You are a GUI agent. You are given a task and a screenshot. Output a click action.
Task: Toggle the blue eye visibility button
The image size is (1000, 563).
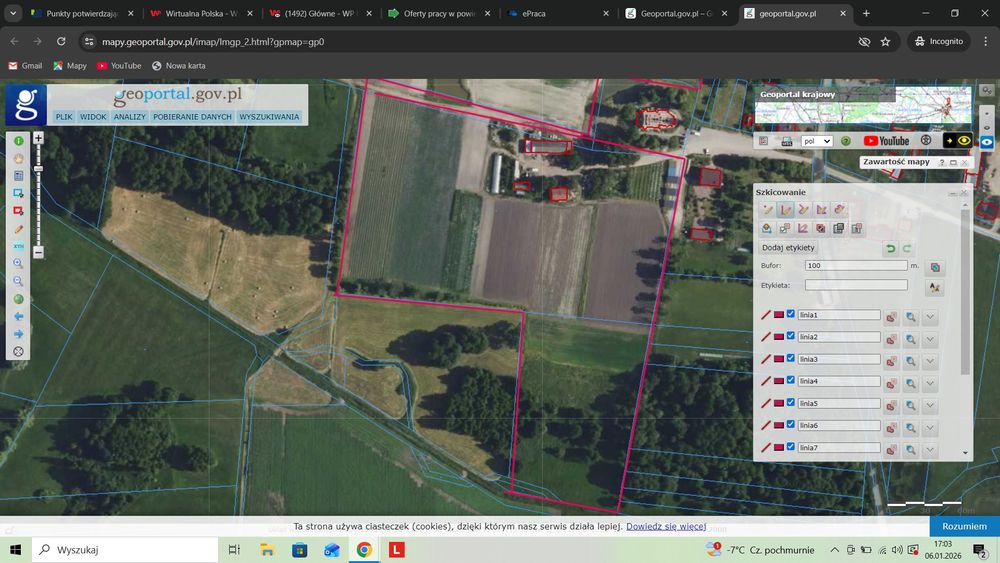(987, 142)
